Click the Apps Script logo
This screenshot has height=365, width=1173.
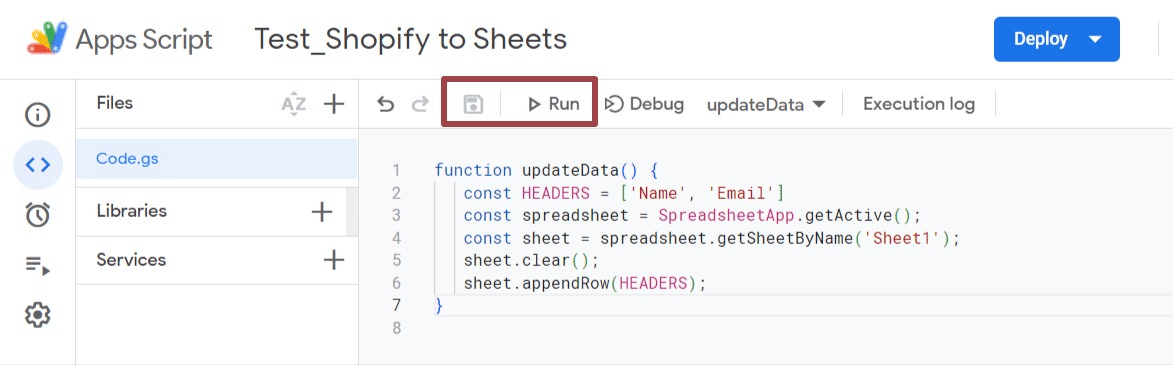pos(120,40)
